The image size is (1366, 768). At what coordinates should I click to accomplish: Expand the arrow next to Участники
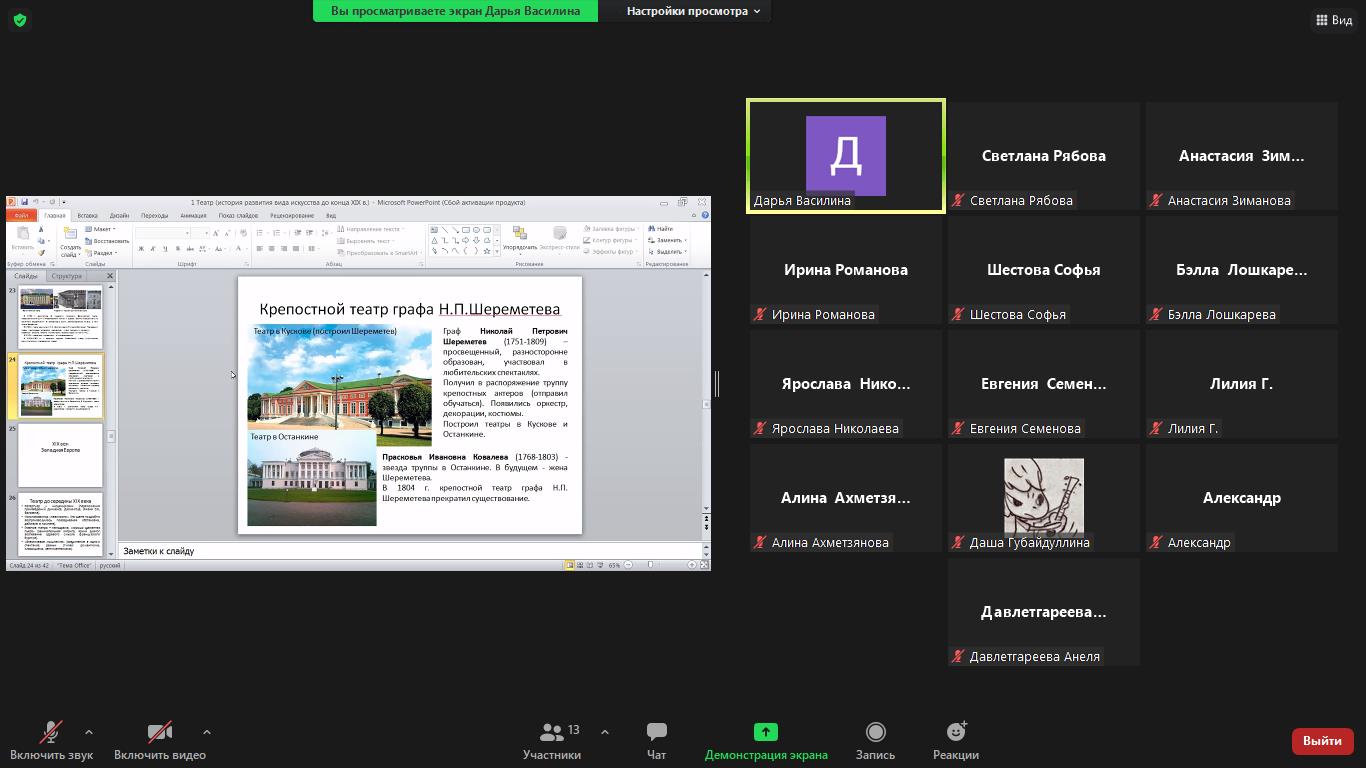tap(605, 732)
